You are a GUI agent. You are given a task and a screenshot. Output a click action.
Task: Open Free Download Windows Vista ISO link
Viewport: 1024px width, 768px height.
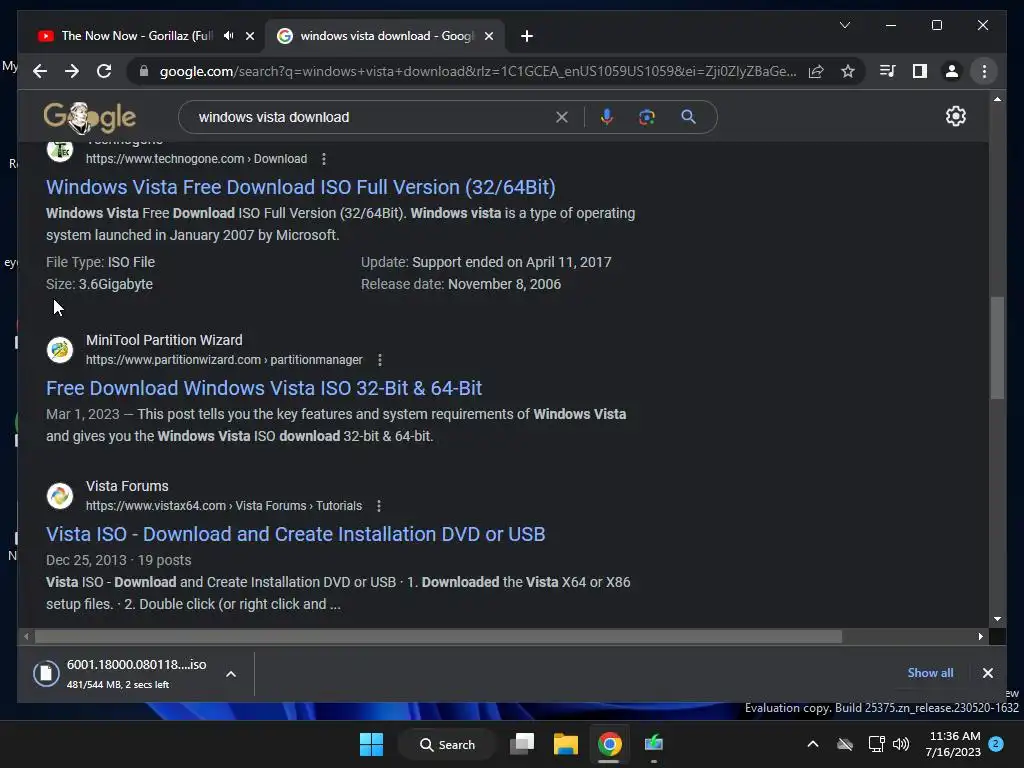pos(264,389)
